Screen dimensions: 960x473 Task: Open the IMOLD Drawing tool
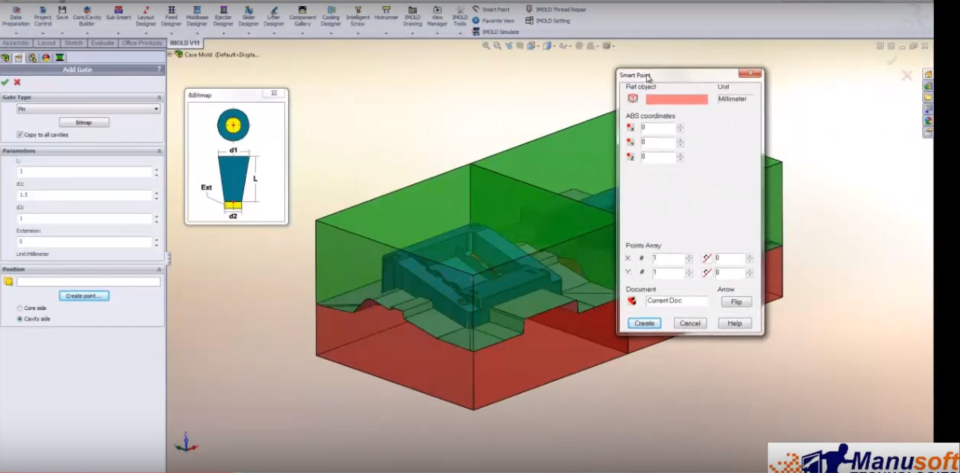413,17
